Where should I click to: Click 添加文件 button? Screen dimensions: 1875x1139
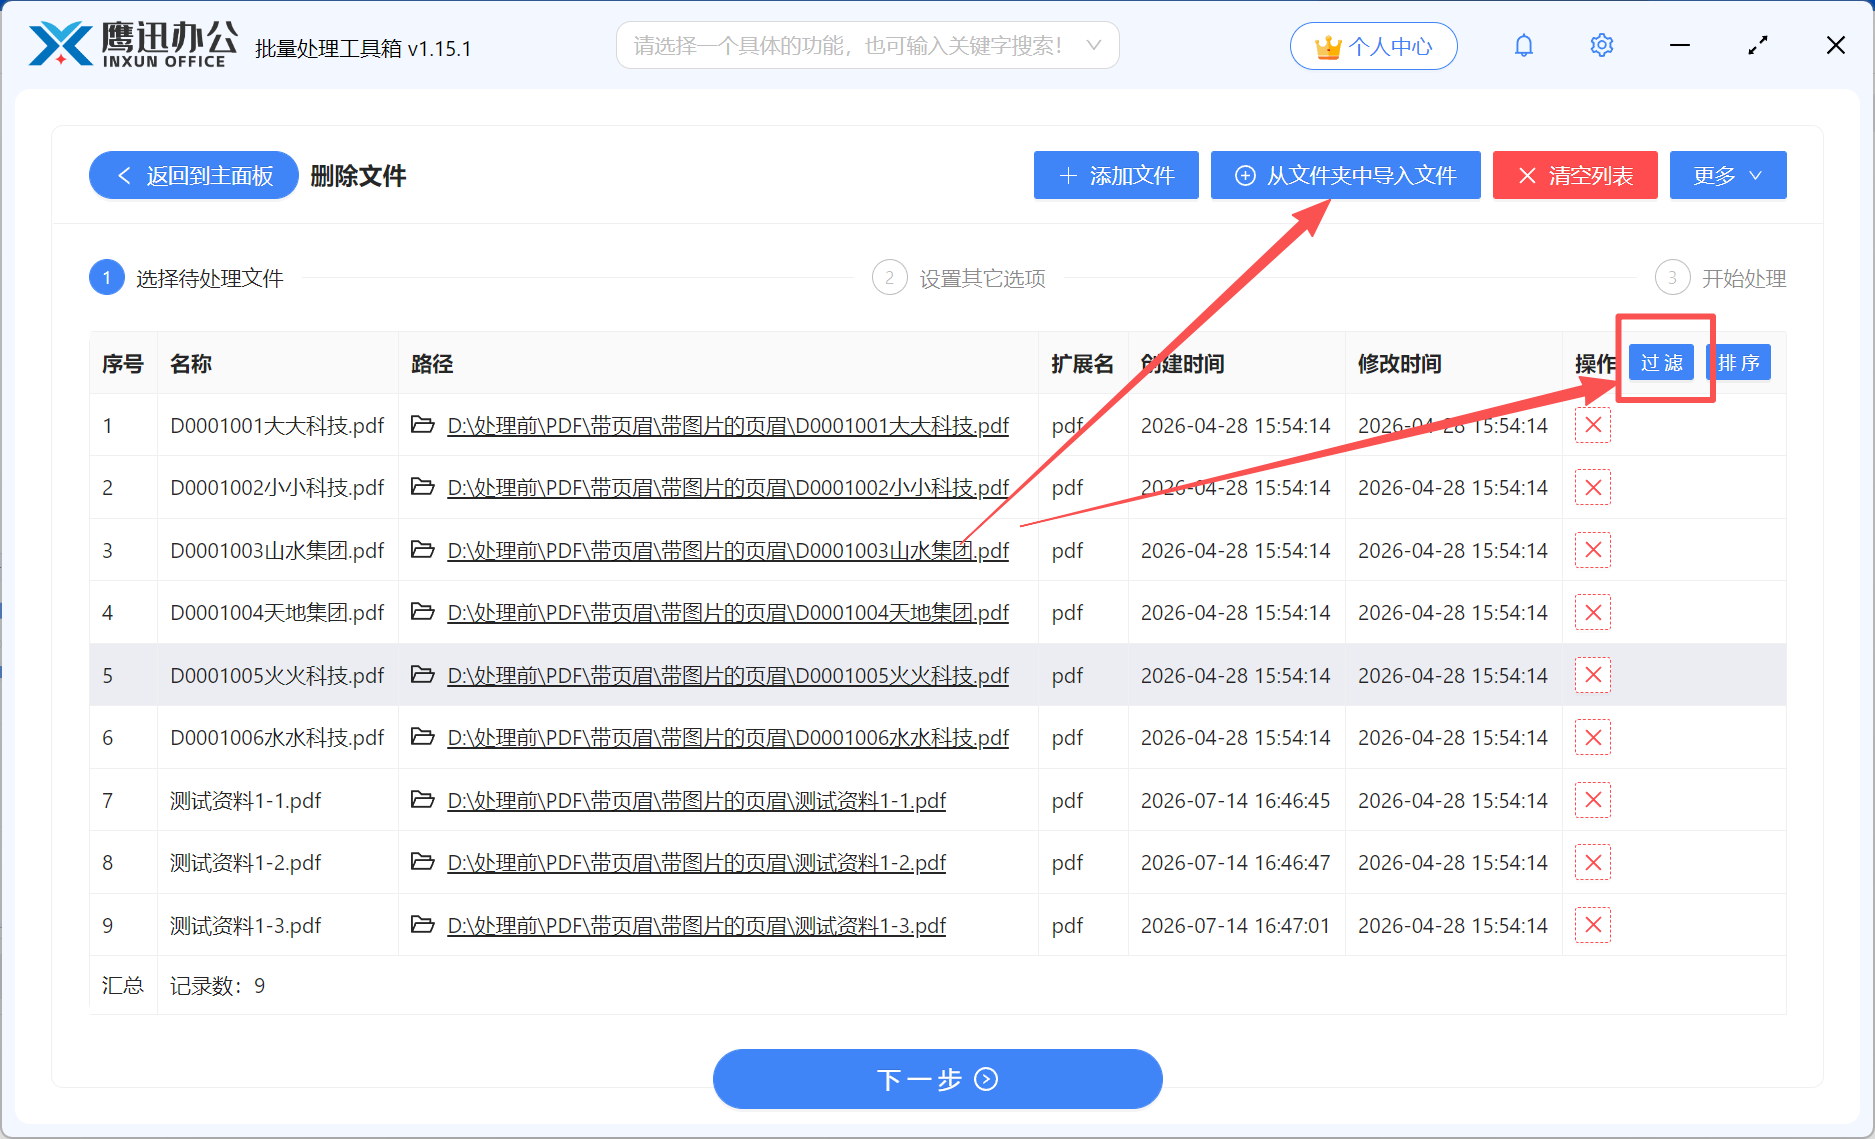pyautogui.click(x=1116, y=176)
